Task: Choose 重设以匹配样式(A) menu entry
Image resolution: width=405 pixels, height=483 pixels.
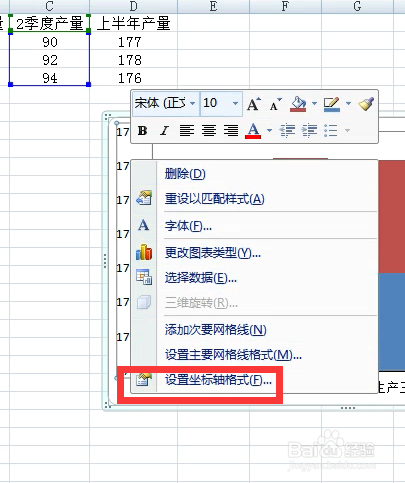Action: coord(255,199)
